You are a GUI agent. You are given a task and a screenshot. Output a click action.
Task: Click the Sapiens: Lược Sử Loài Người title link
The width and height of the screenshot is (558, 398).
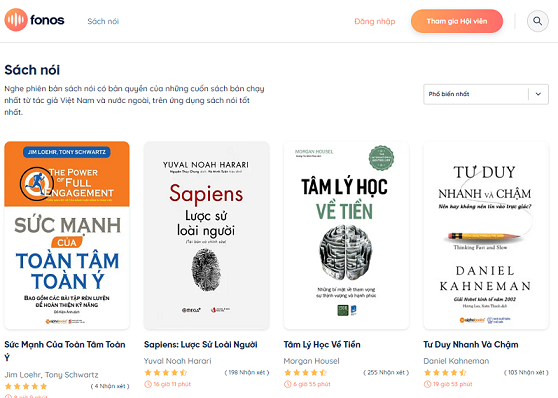click(x=201, y=345)
